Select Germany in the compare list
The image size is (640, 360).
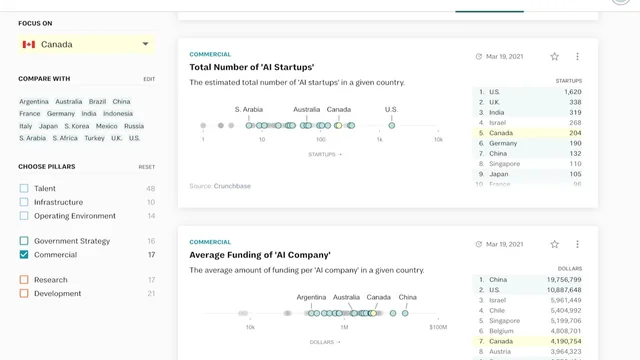(x=61, y=113)
